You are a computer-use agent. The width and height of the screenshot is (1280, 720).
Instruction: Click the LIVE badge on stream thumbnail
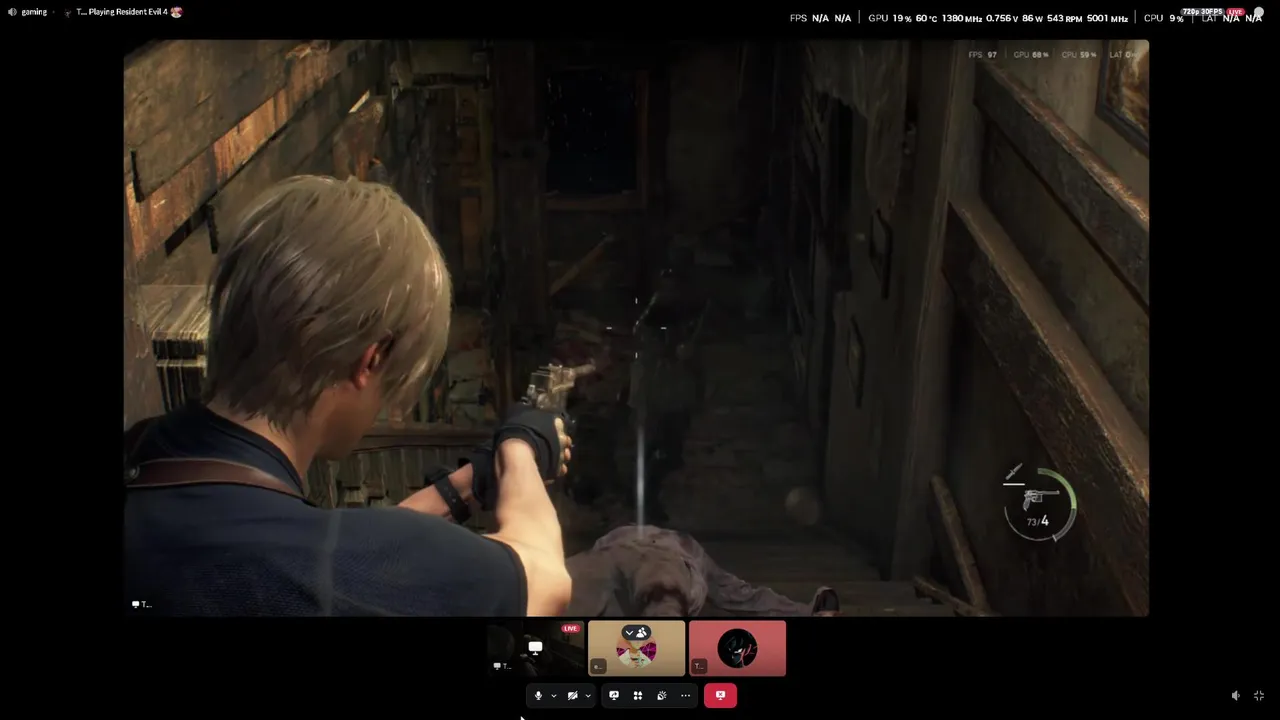click(571, 628)
